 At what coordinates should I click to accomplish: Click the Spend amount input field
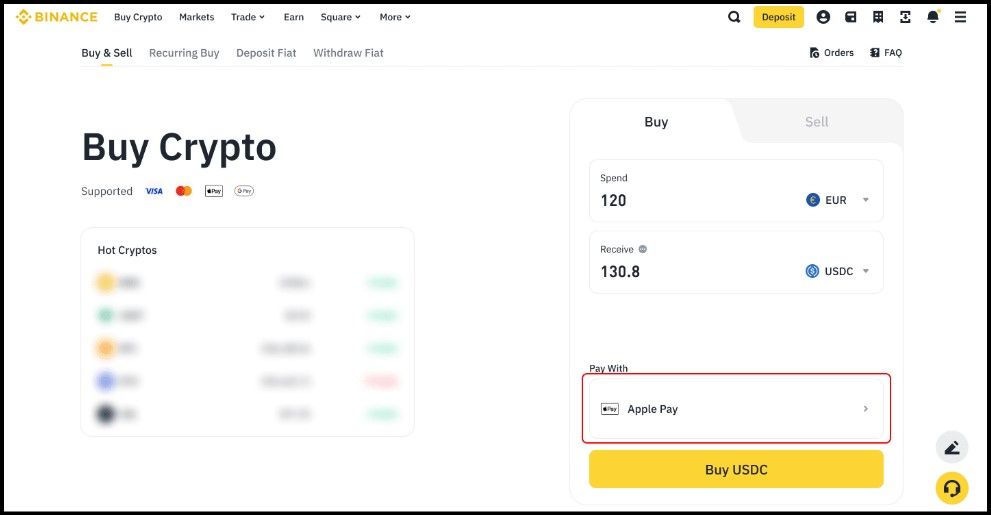pyautogui.click(x=690, y=200)
